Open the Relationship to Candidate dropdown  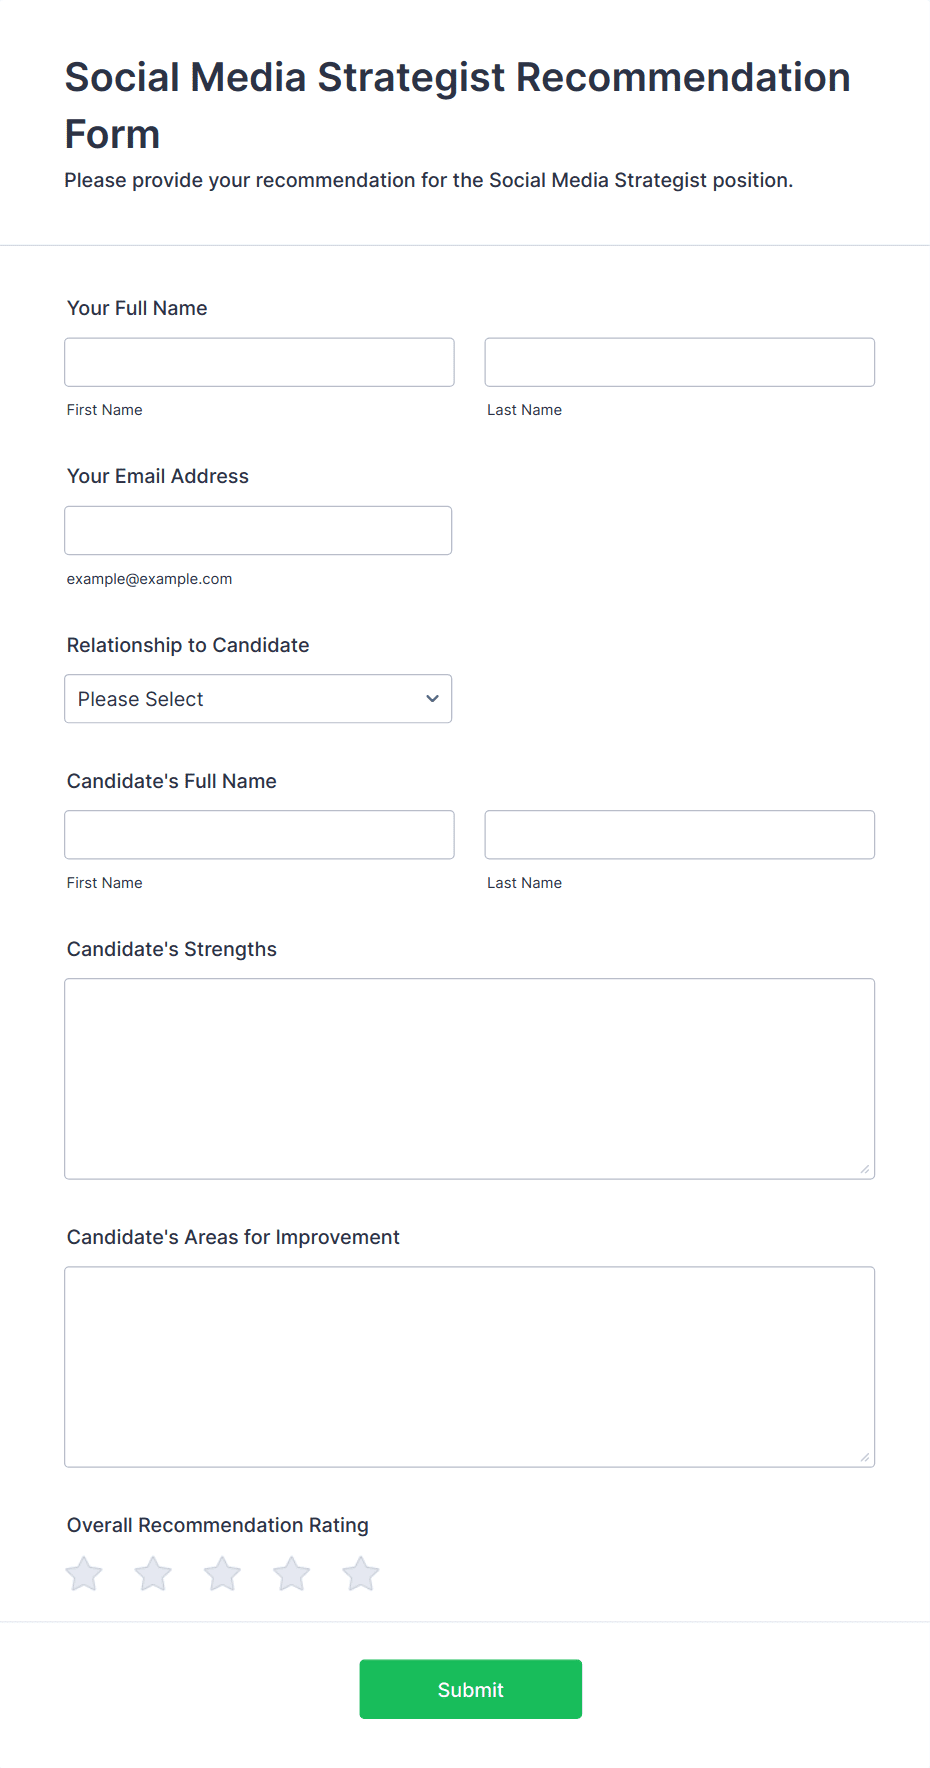coord(258,699)
